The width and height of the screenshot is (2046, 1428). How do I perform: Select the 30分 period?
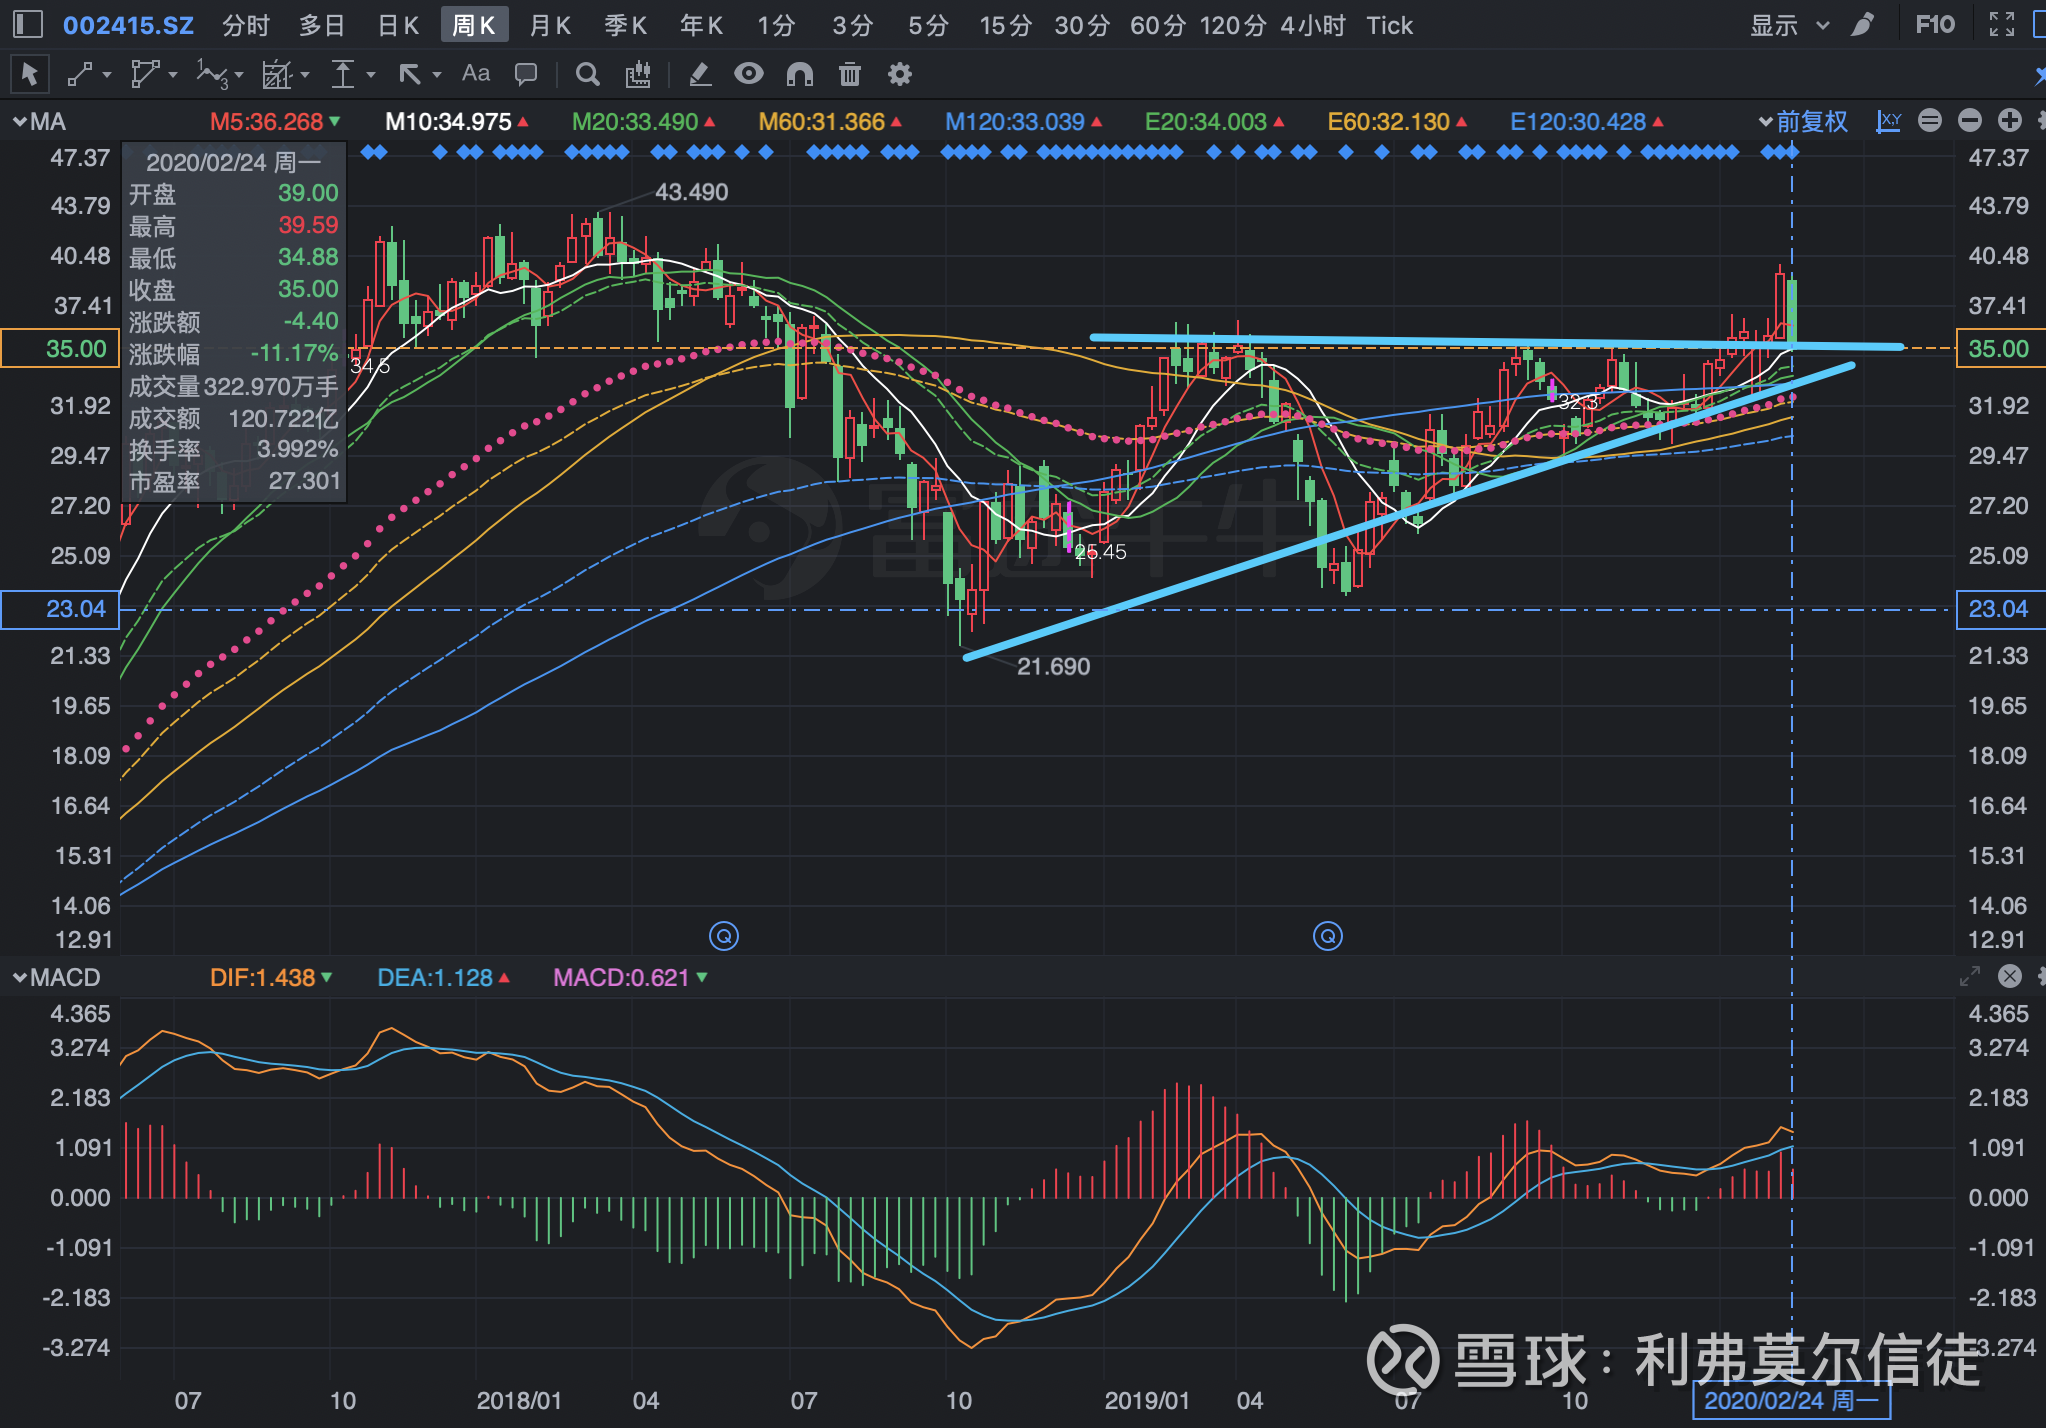coord(1082,25)
